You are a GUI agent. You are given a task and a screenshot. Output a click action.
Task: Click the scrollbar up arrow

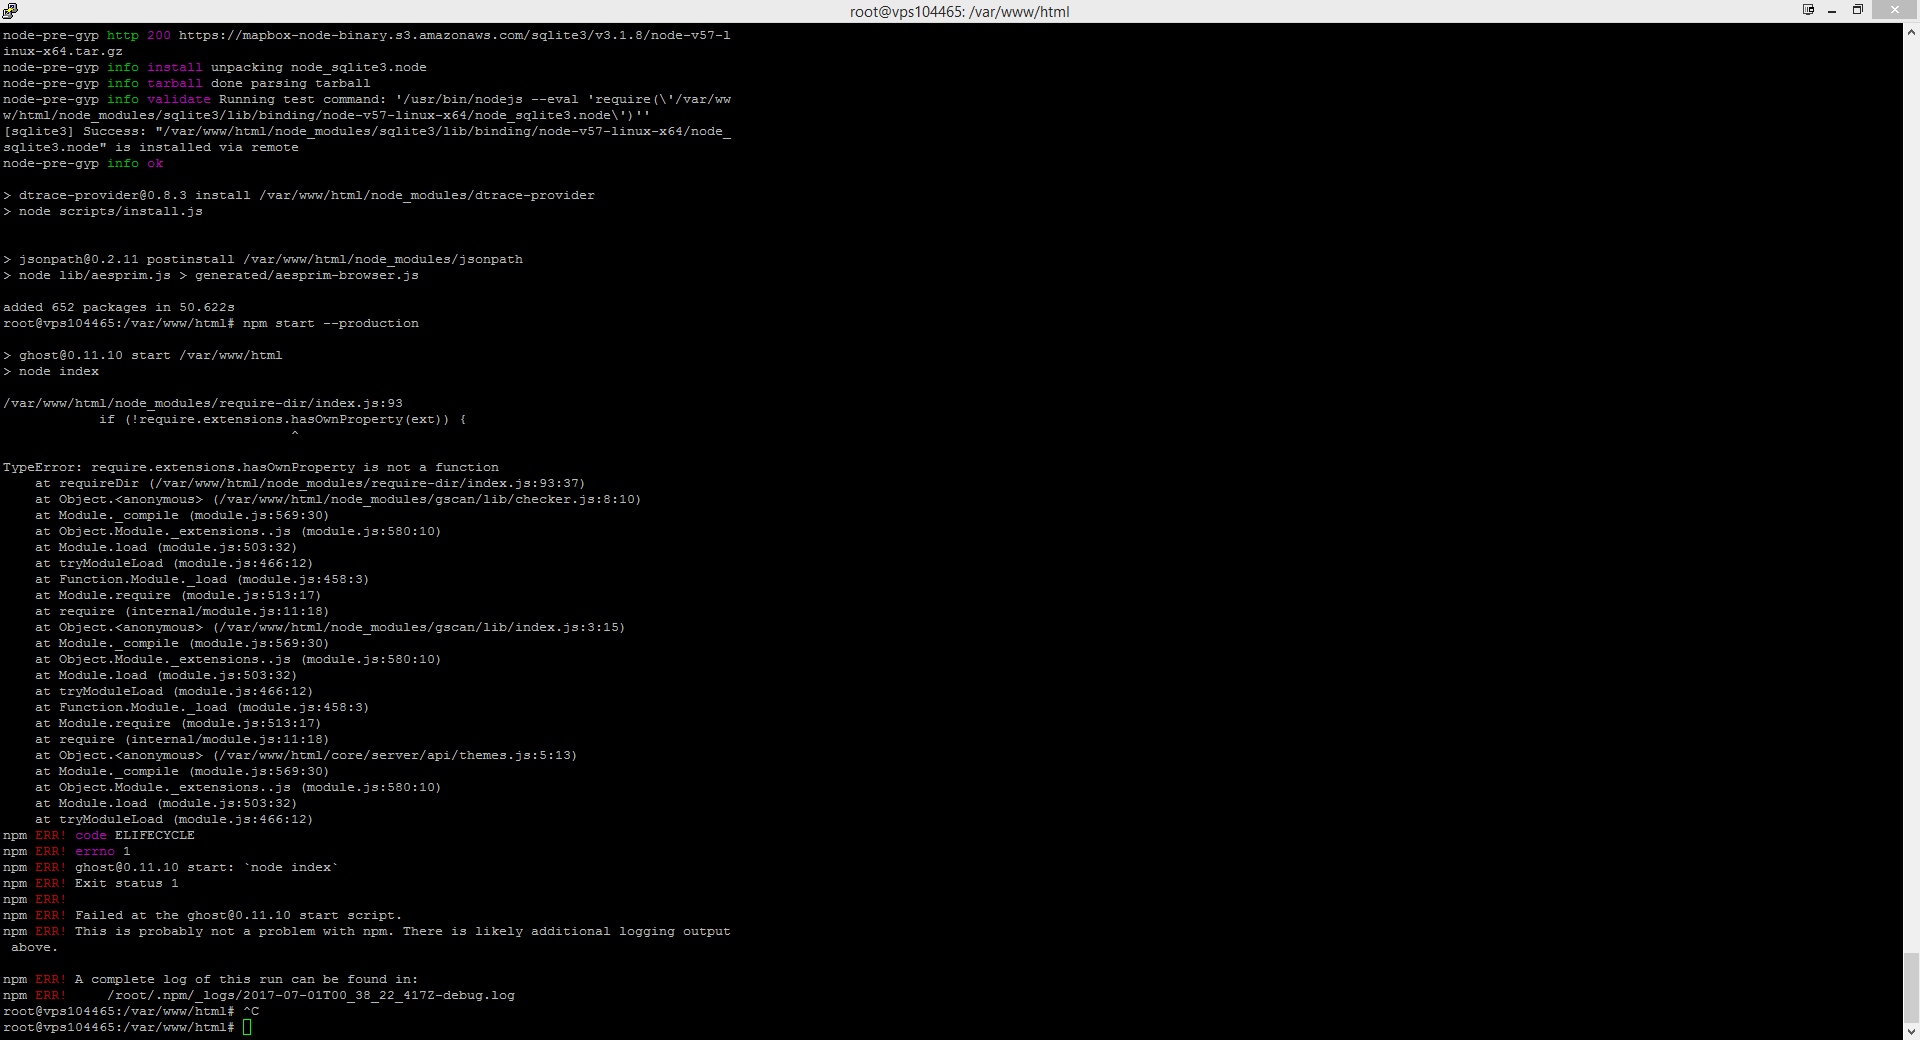click(x=1911, y=32)
